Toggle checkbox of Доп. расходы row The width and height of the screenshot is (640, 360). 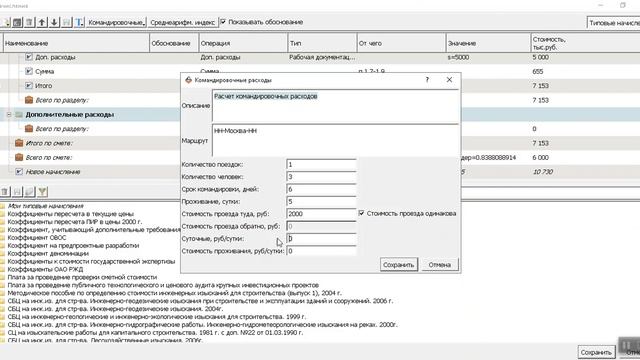click(29, 57)
